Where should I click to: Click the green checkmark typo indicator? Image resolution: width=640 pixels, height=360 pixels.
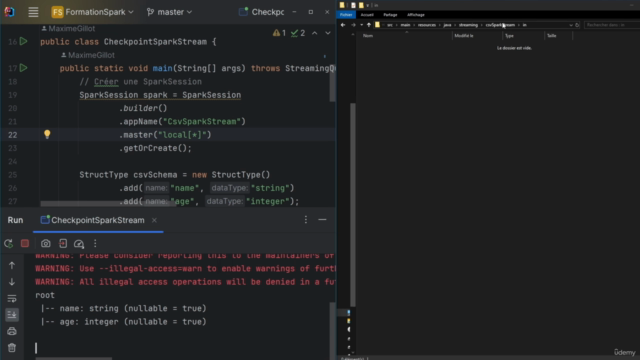pyautogui.click(x=298, y=33)
